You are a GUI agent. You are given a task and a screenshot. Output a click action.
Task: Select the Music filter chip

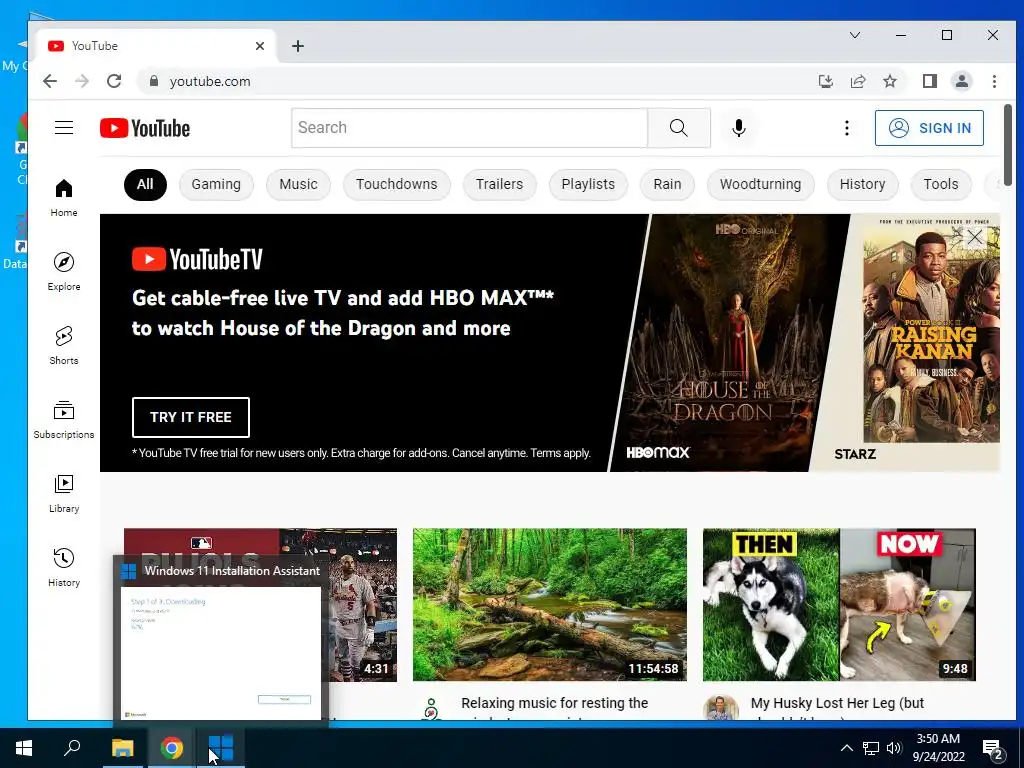[x=298, y=184]
